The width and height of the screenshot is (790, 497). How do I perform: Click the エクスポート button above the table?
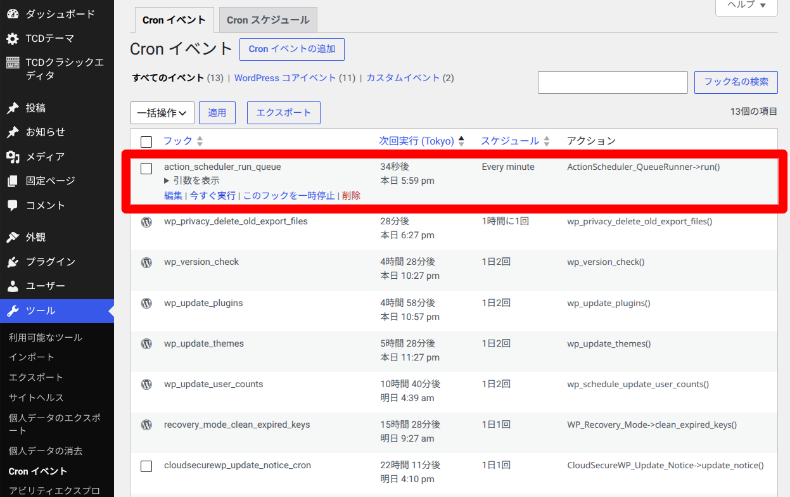(284, 112)
